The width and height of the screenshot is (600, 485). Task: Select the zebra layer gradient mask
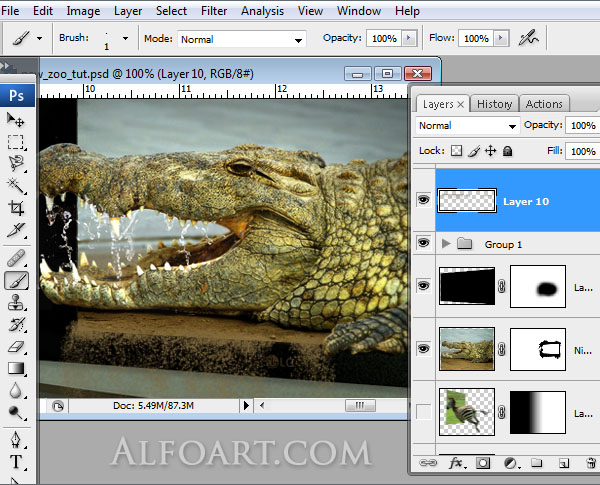tap(538, 412)
